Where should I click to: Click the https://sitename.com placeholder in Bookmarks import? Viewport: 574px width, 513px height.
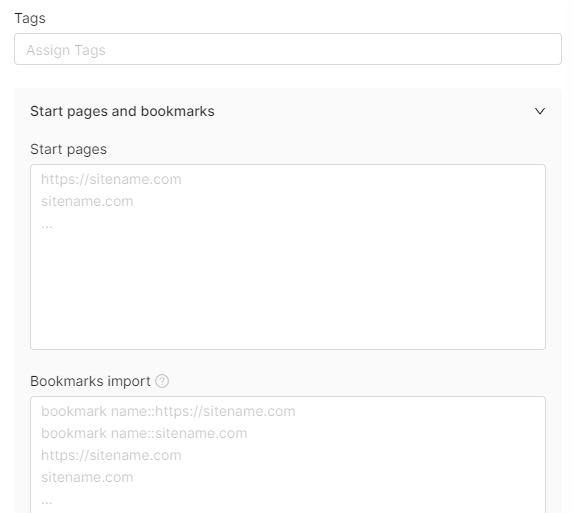pos(111,456)
